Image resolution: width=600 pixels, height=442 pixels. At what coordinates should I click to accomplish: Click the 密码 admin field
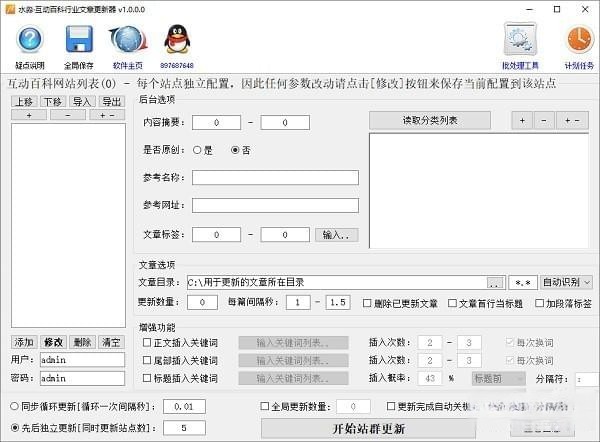tap(82, 378)
